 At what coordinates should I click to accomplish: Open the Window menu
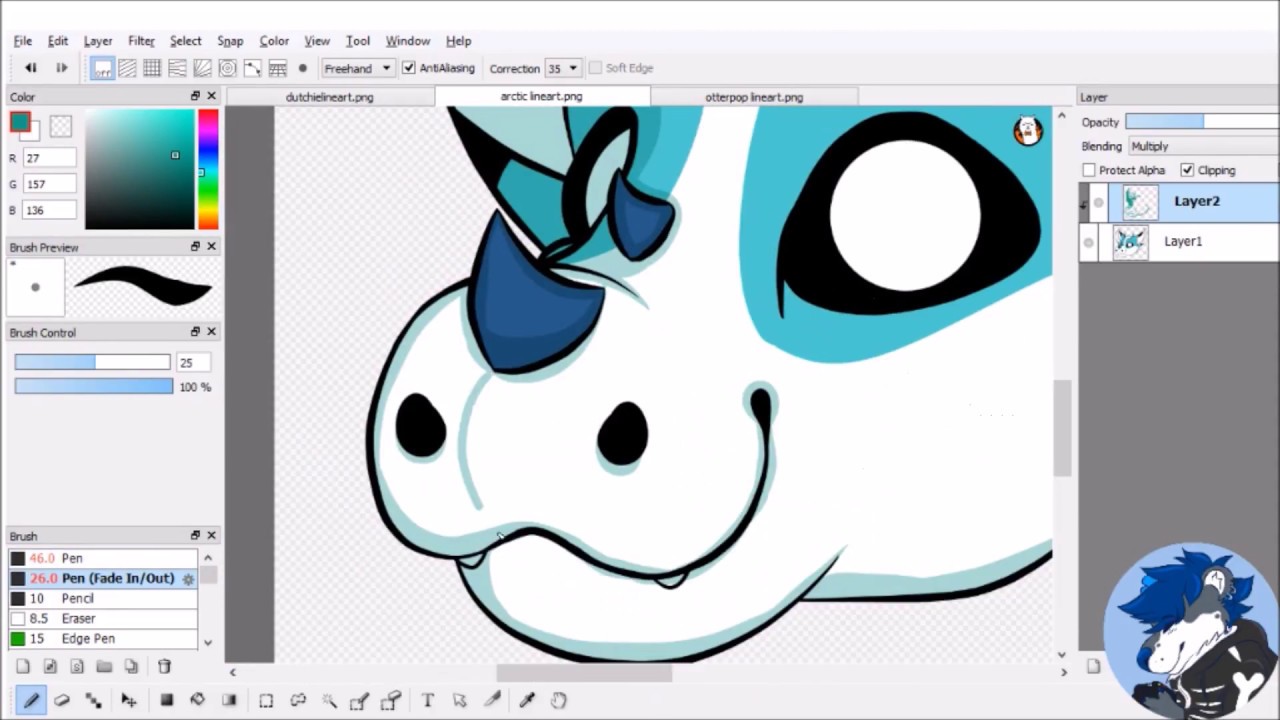pos(408,41)
